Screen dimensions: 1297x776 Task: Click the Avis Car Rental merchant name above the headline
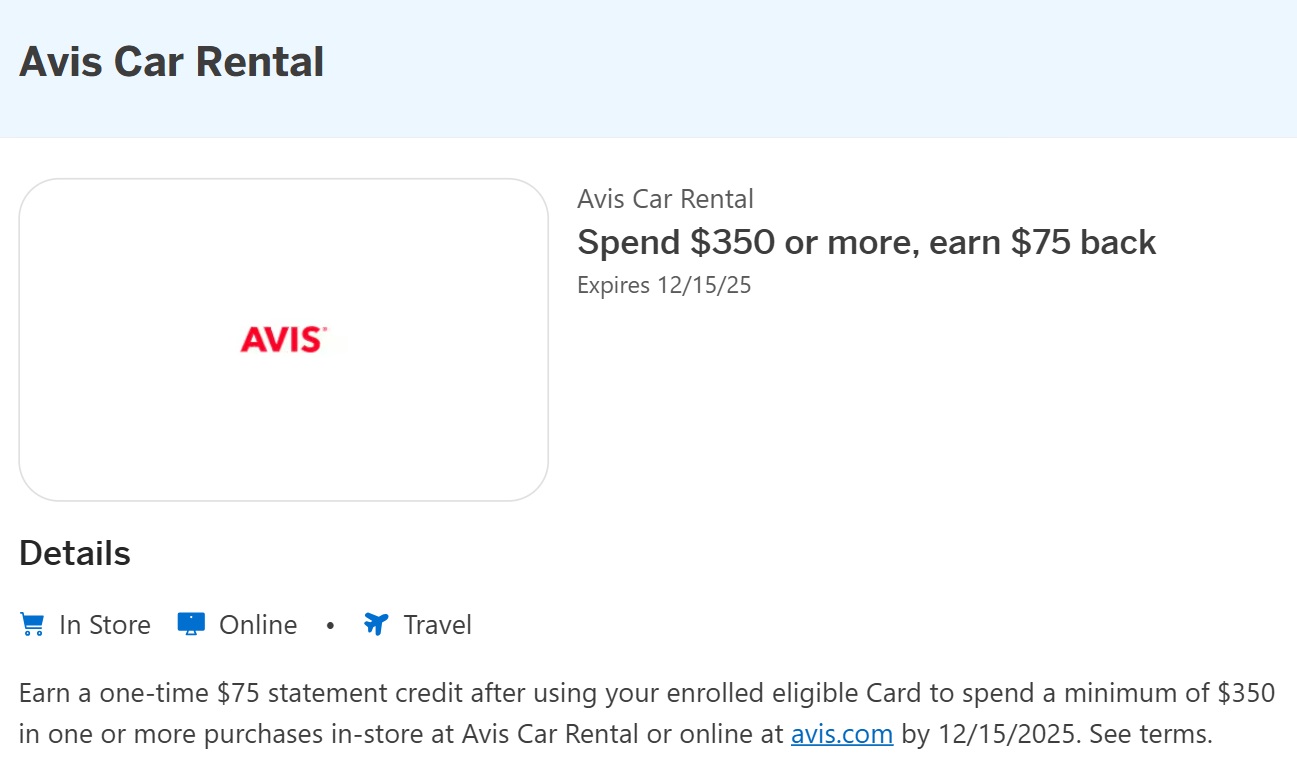665,198
